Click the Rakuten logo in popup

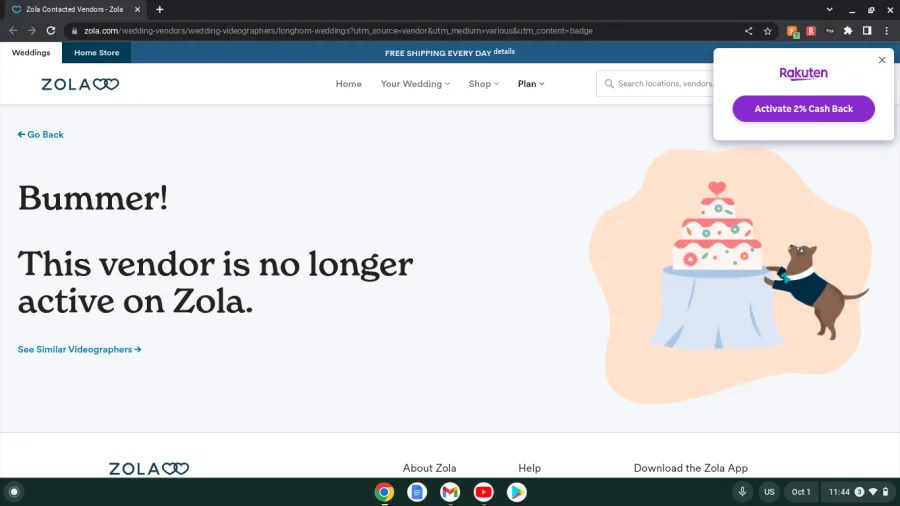pyautogui.click(x=803, y=73)
